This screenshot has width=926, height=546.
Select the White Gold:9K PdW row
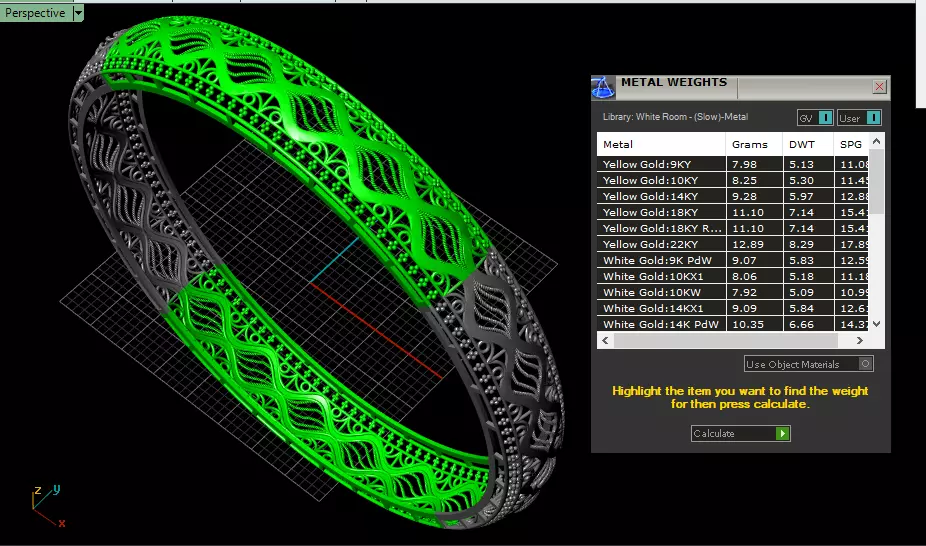point(732,260)
